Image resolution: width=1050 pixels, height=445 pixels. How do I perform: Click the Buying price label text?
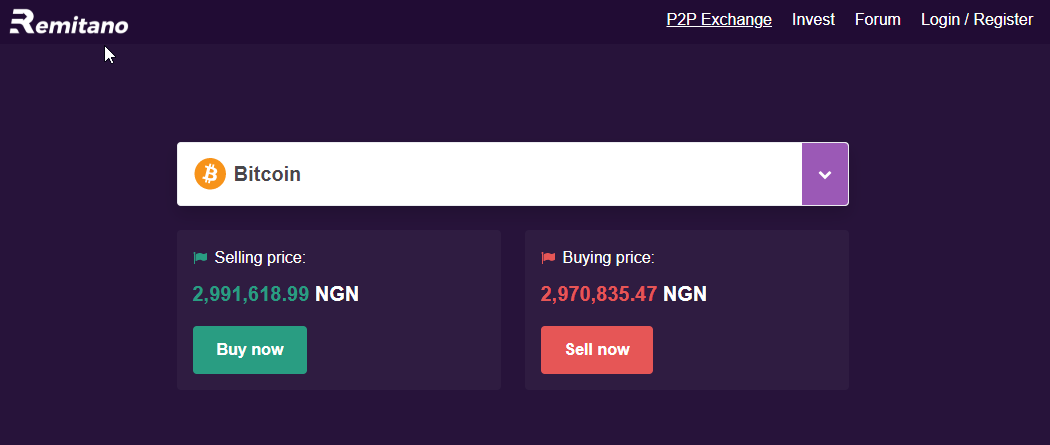[609, 258]
